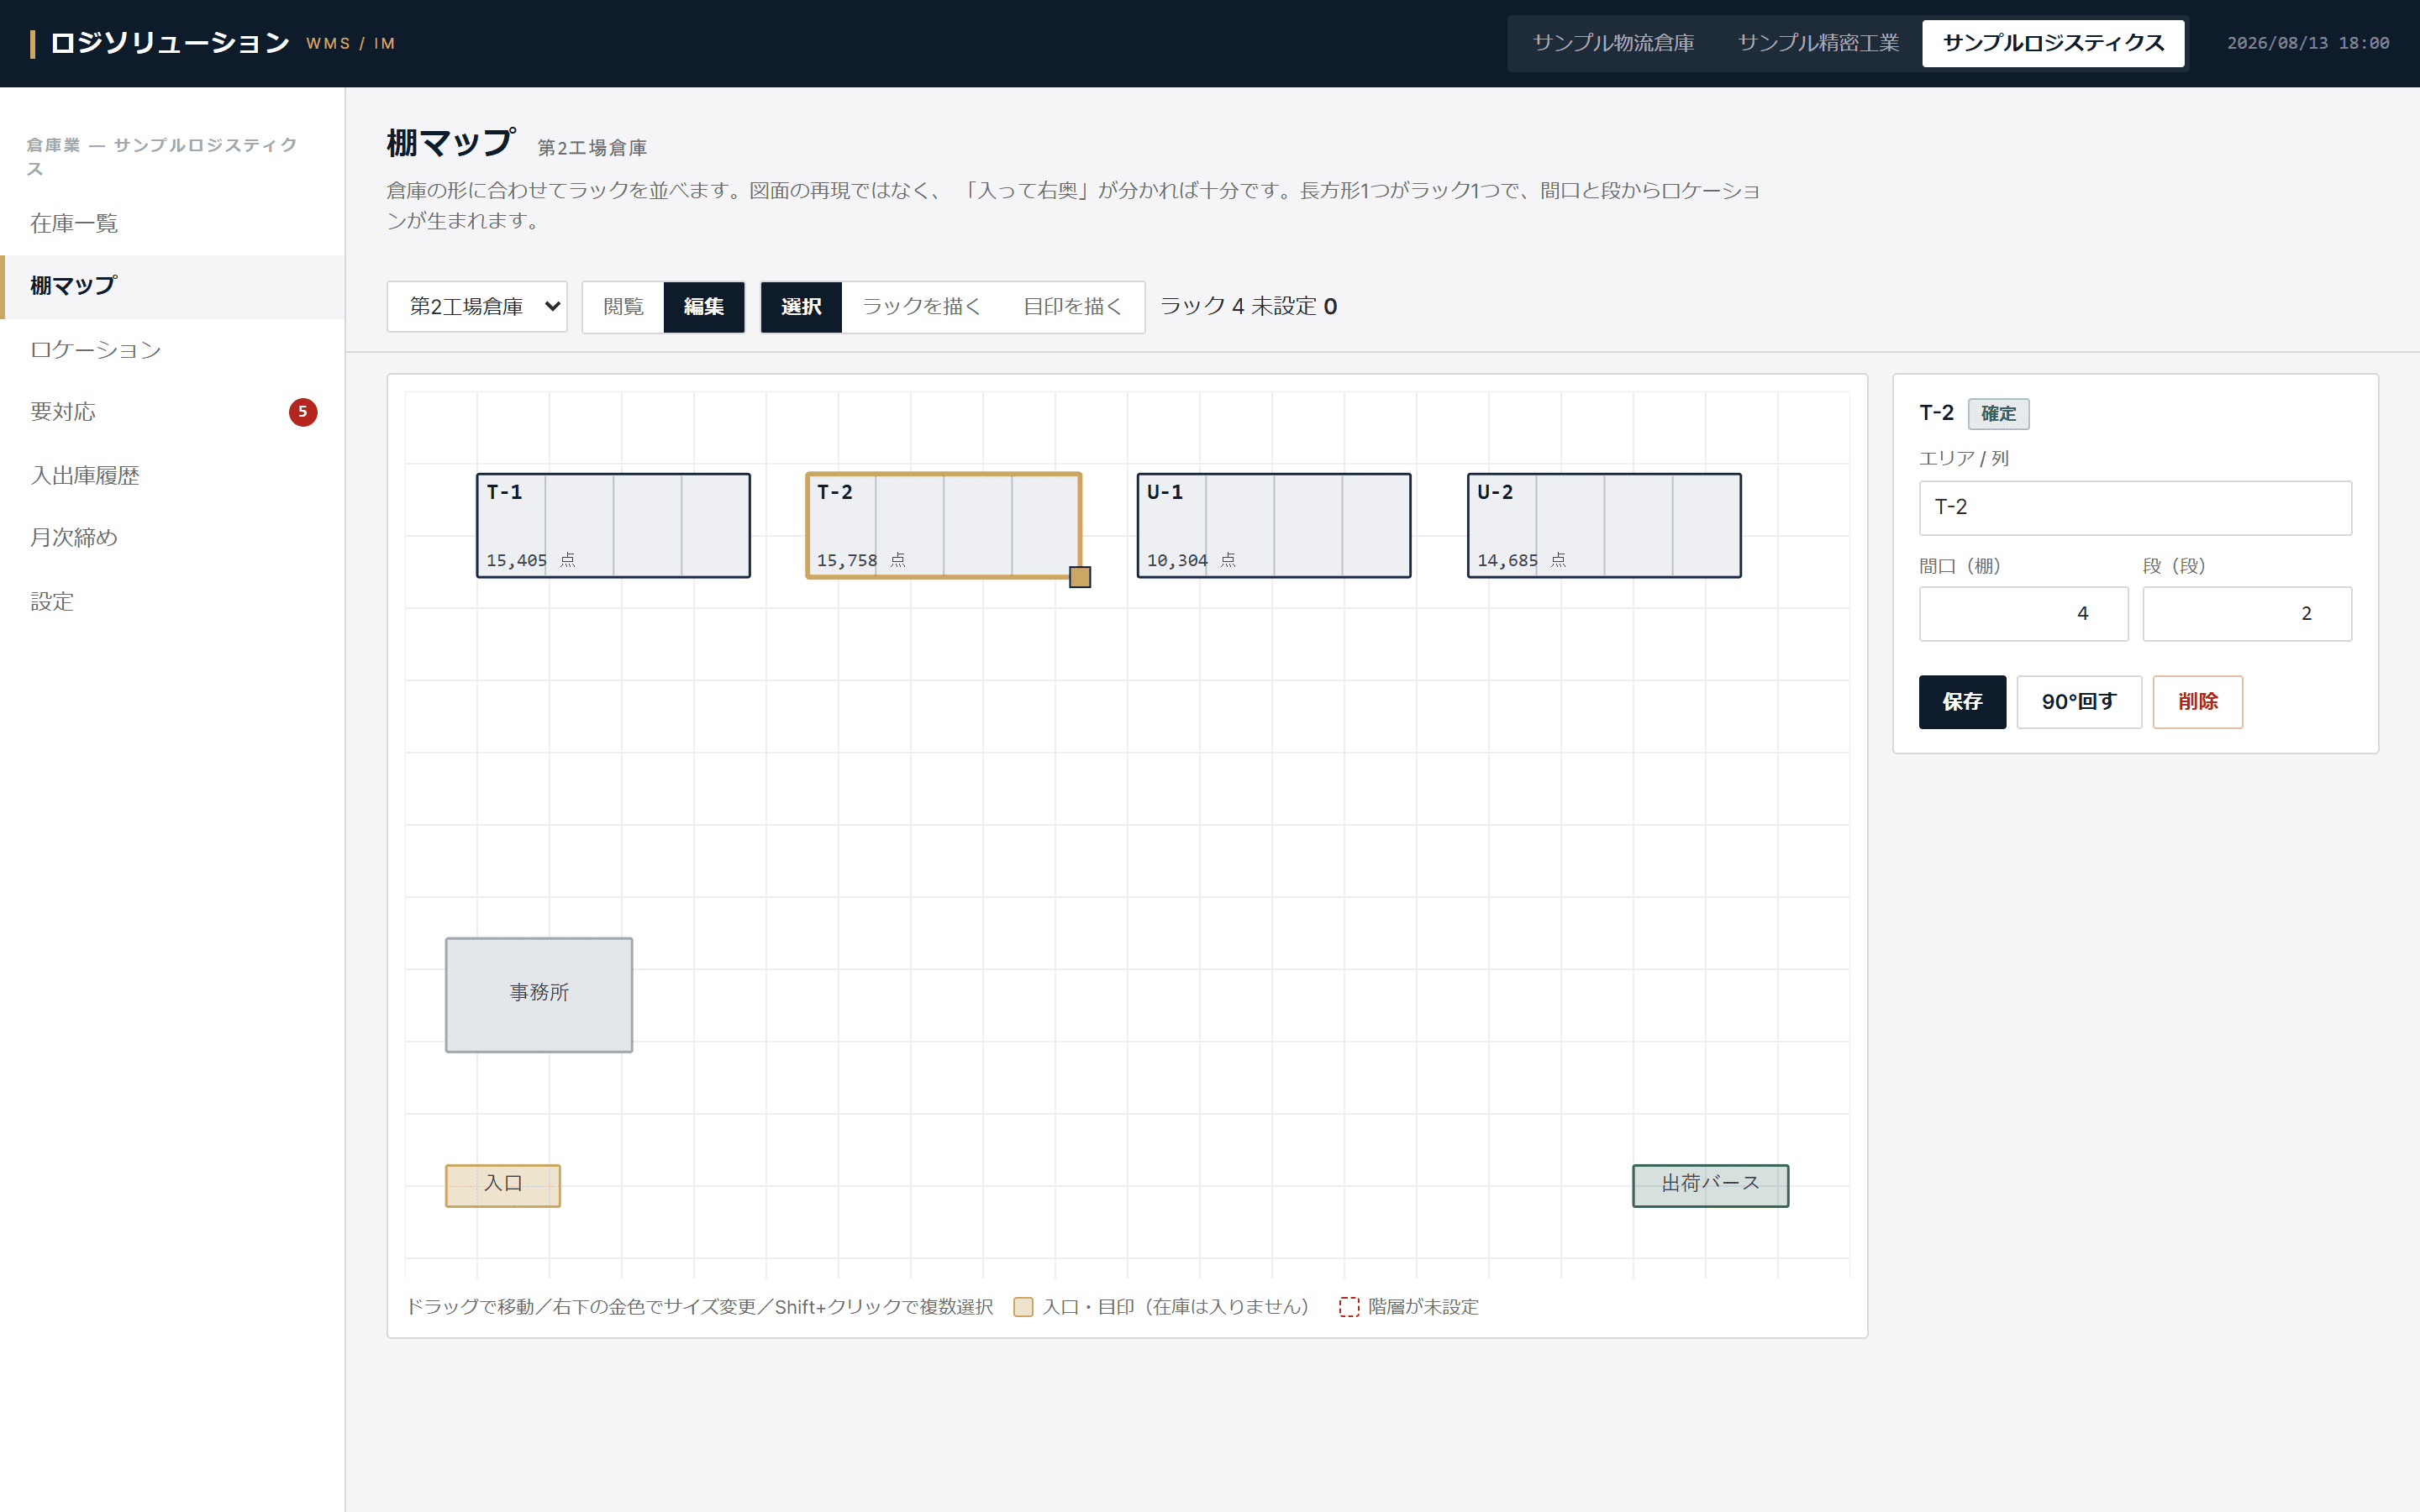Open 要対応 in the sidebar
This screenshot has width=2420, height=1512.
[172, 412]
